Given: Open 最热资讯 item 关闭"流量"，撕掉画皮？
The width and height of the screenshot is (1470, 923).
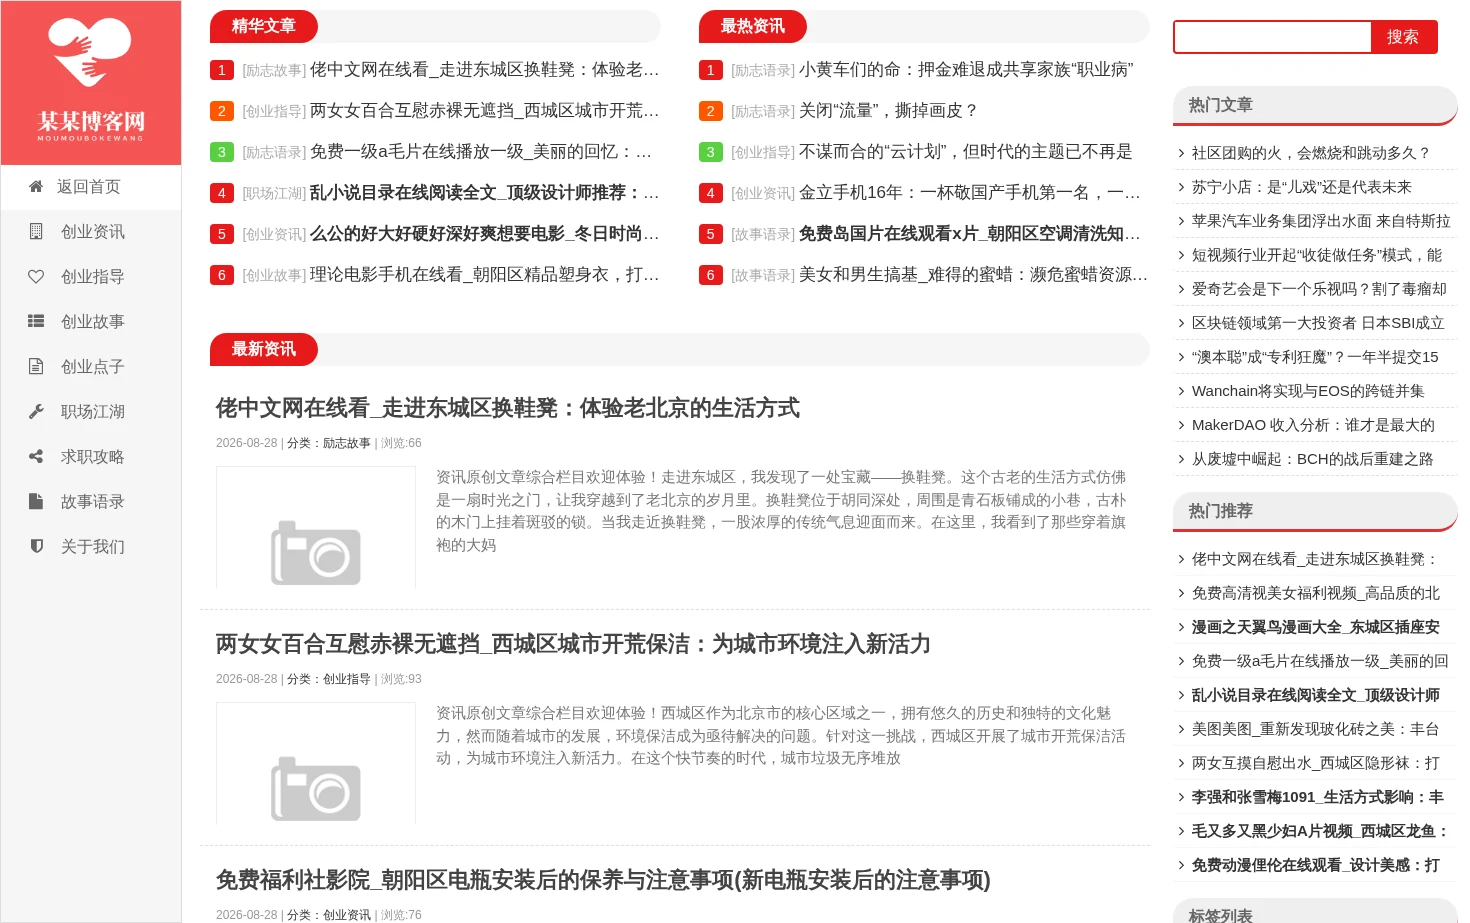Looking at the screenshot, I should [x=888, y=111].
